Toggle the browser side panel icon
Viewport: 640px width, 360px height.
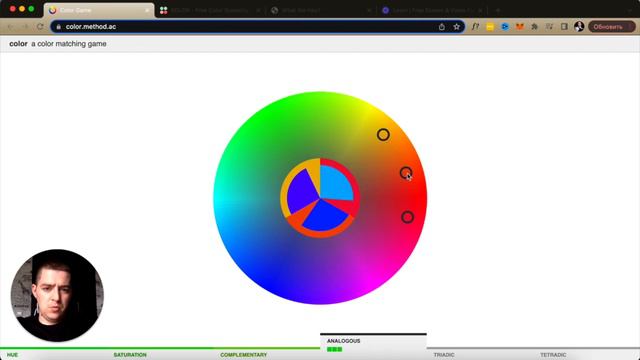click(x=564, y=27)
